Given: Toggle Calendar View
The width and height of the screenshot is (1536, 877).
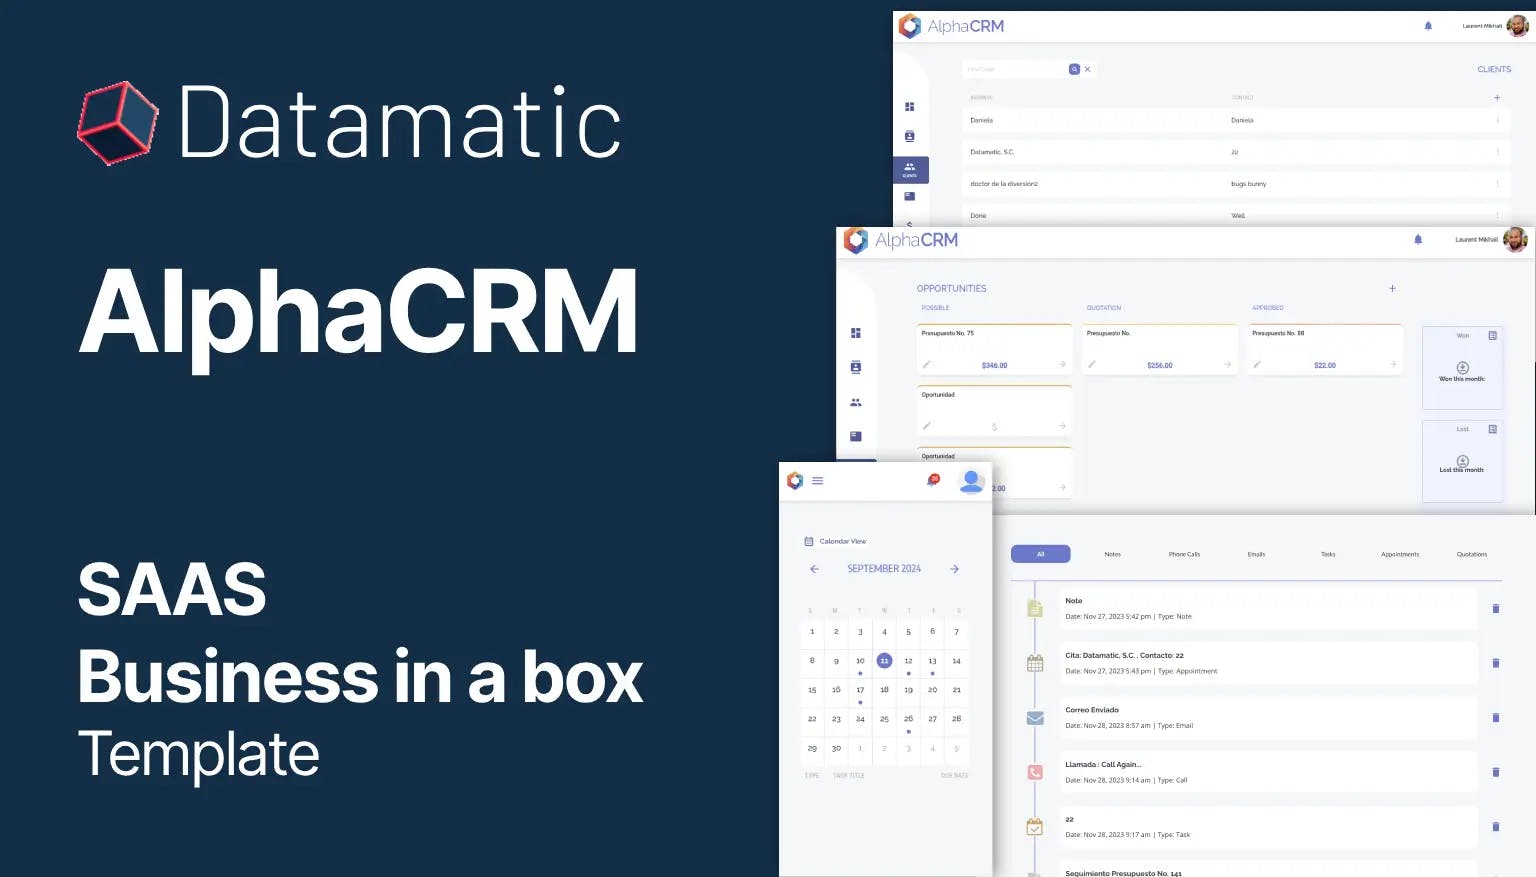Looking at the screenshot, I should coord(835,541).
